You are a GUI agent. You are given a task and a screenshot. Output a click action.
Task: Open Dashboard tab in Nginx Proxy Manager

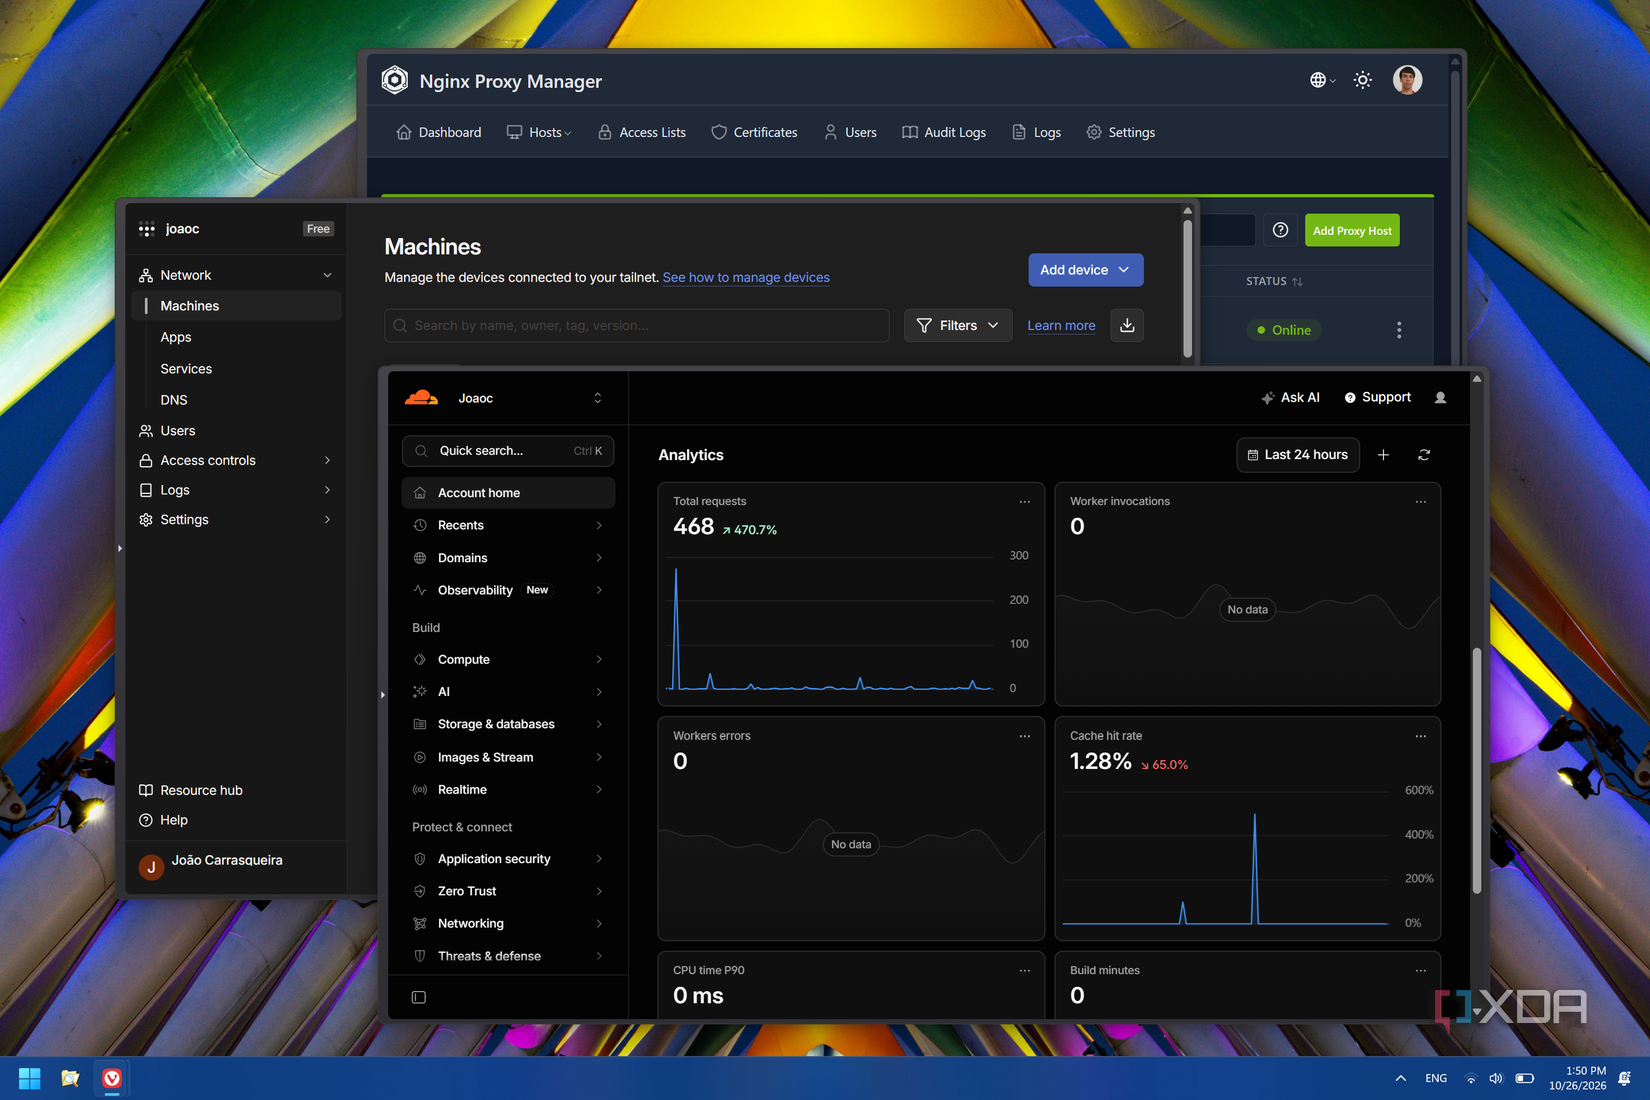click(439, 132)
